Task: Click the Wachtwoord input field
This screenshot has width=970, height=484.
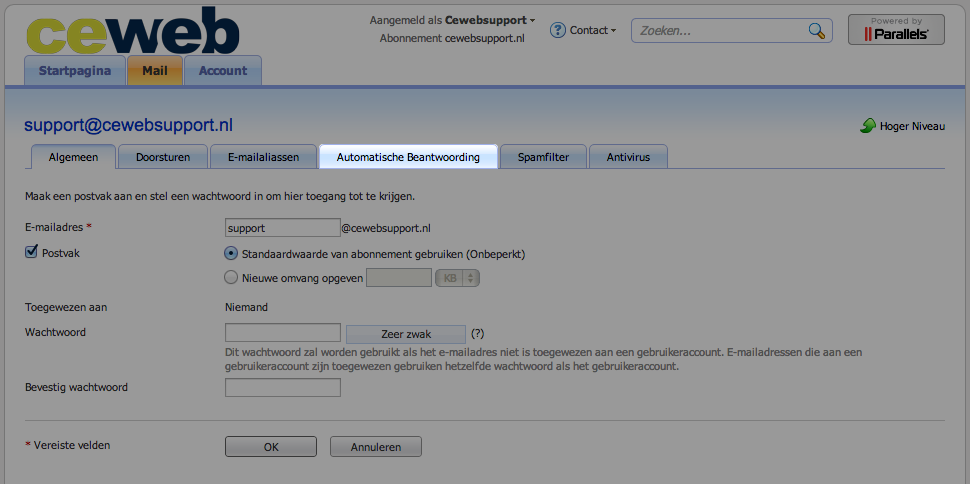Action: (x=283, y=333)
